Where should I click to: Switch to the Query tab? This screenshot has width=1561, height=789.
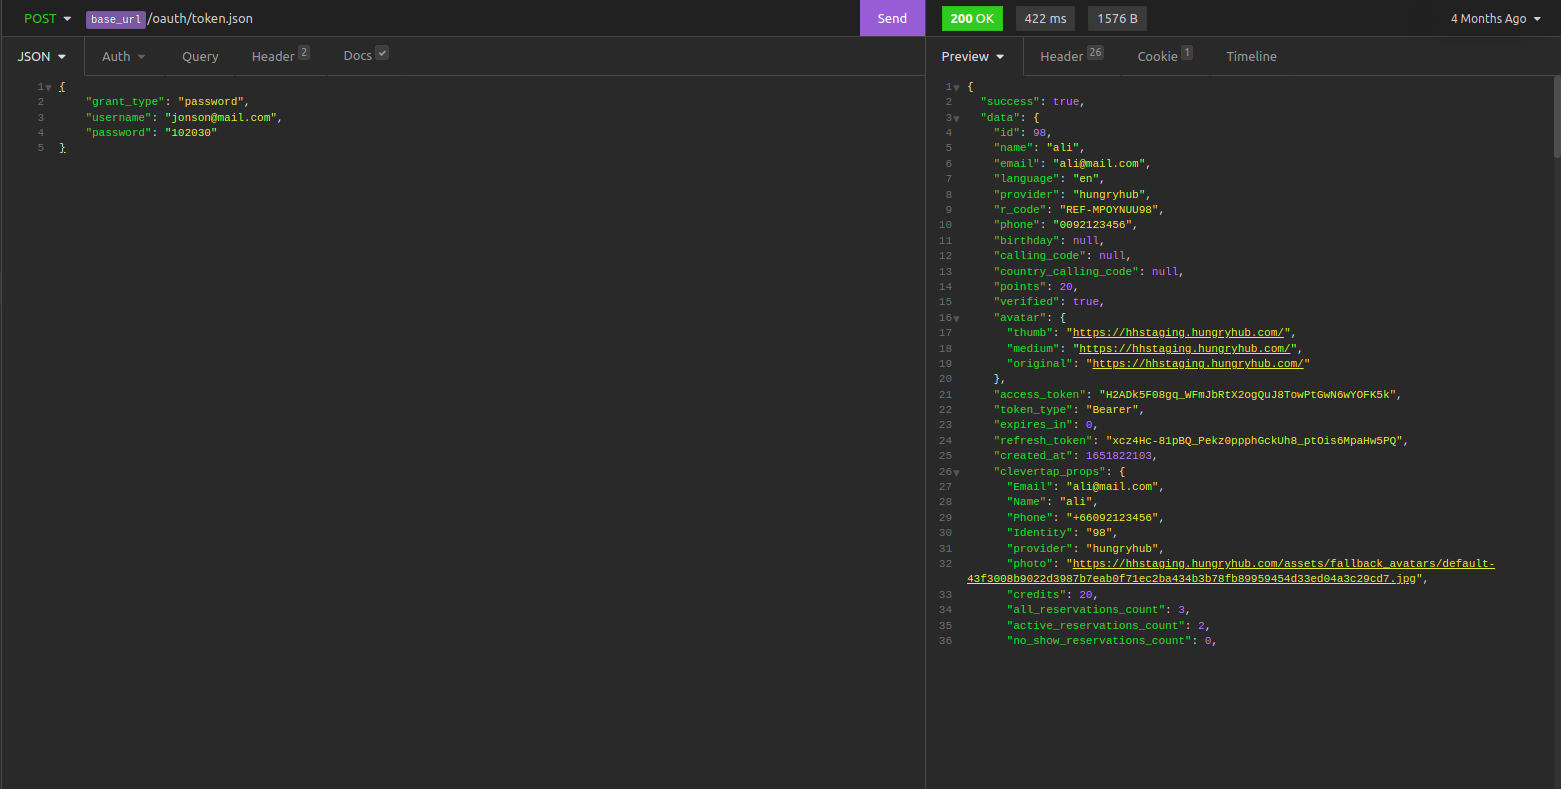tap(200, 56)
